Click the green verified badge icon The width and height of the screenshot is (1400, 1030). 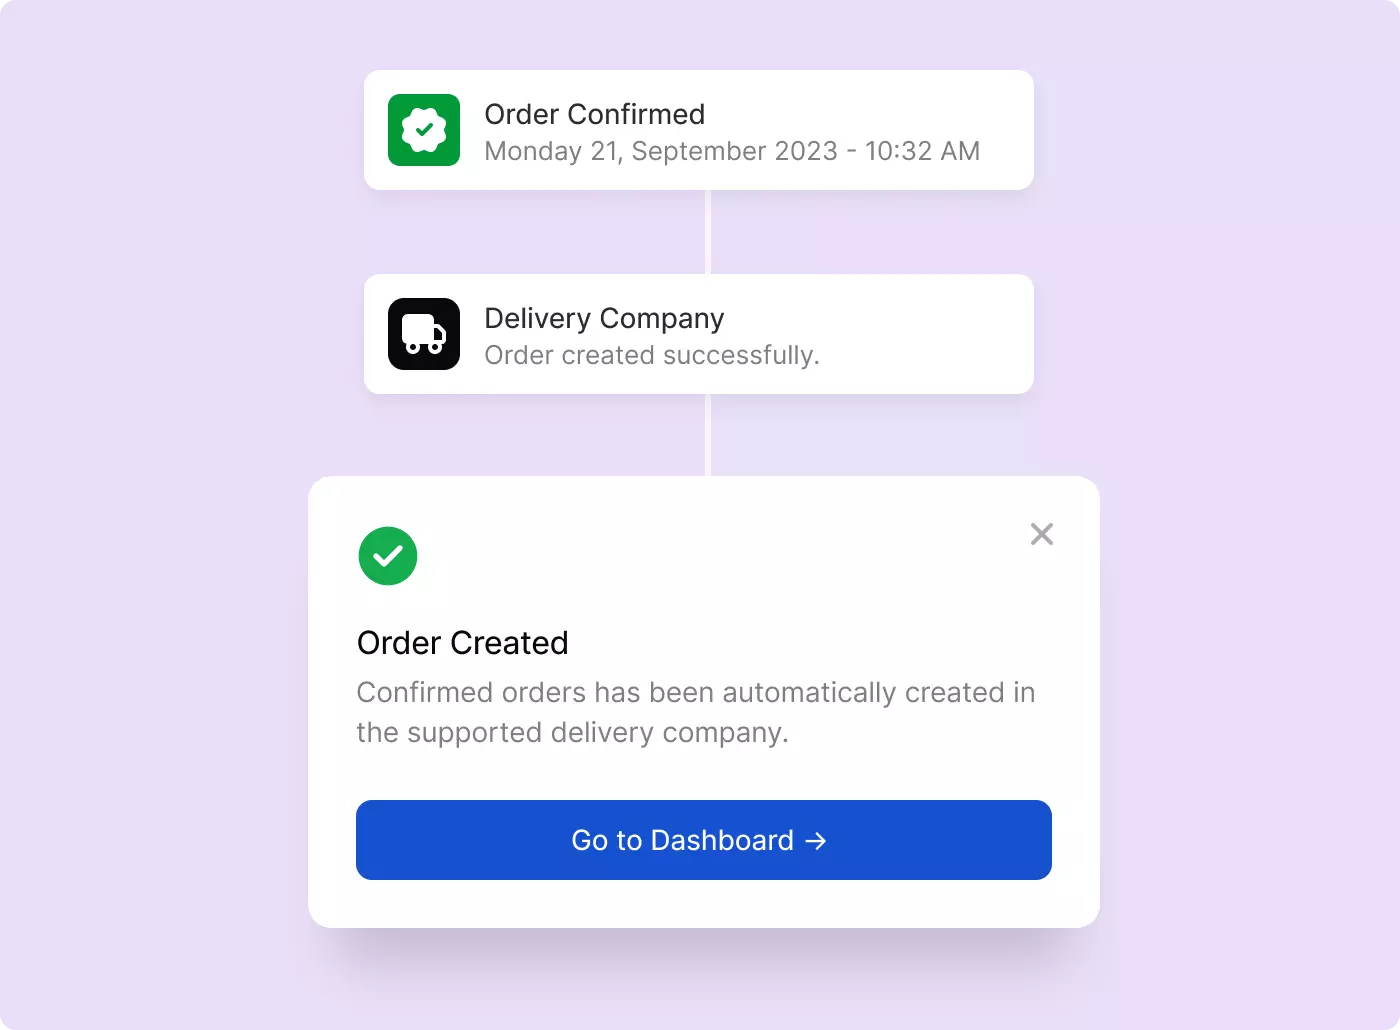pyautogui.click(x=424, y=130)
